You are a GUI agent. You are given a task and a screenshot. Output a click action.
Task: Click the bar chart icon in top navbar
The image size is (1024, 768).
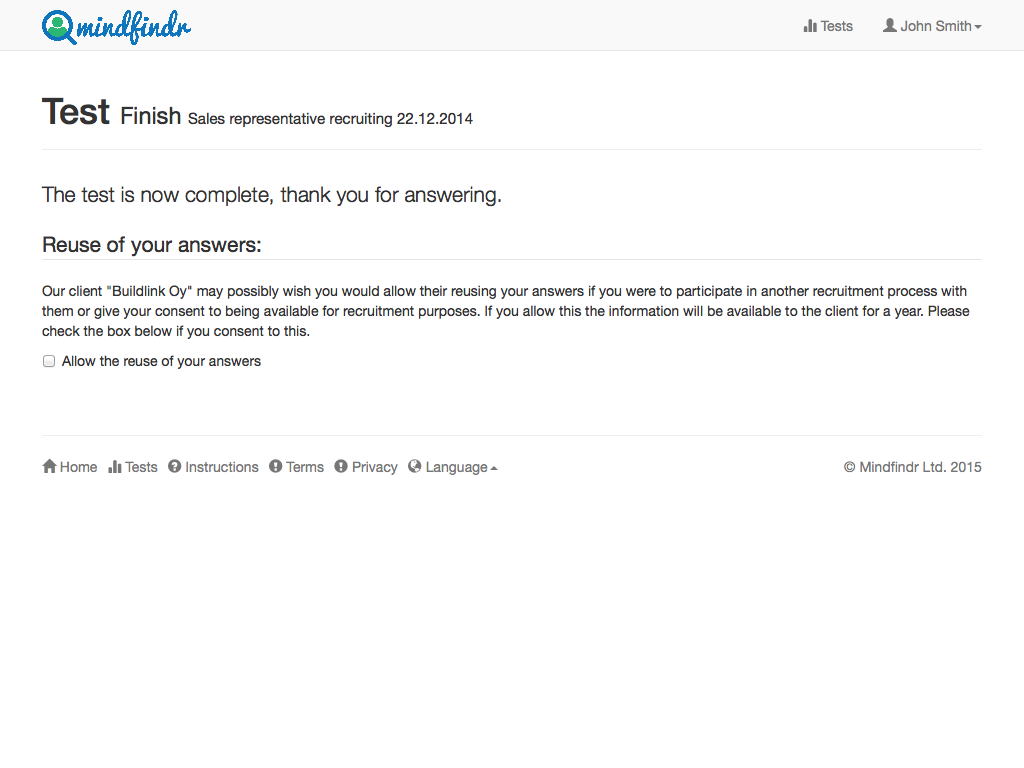coord(810,26)
